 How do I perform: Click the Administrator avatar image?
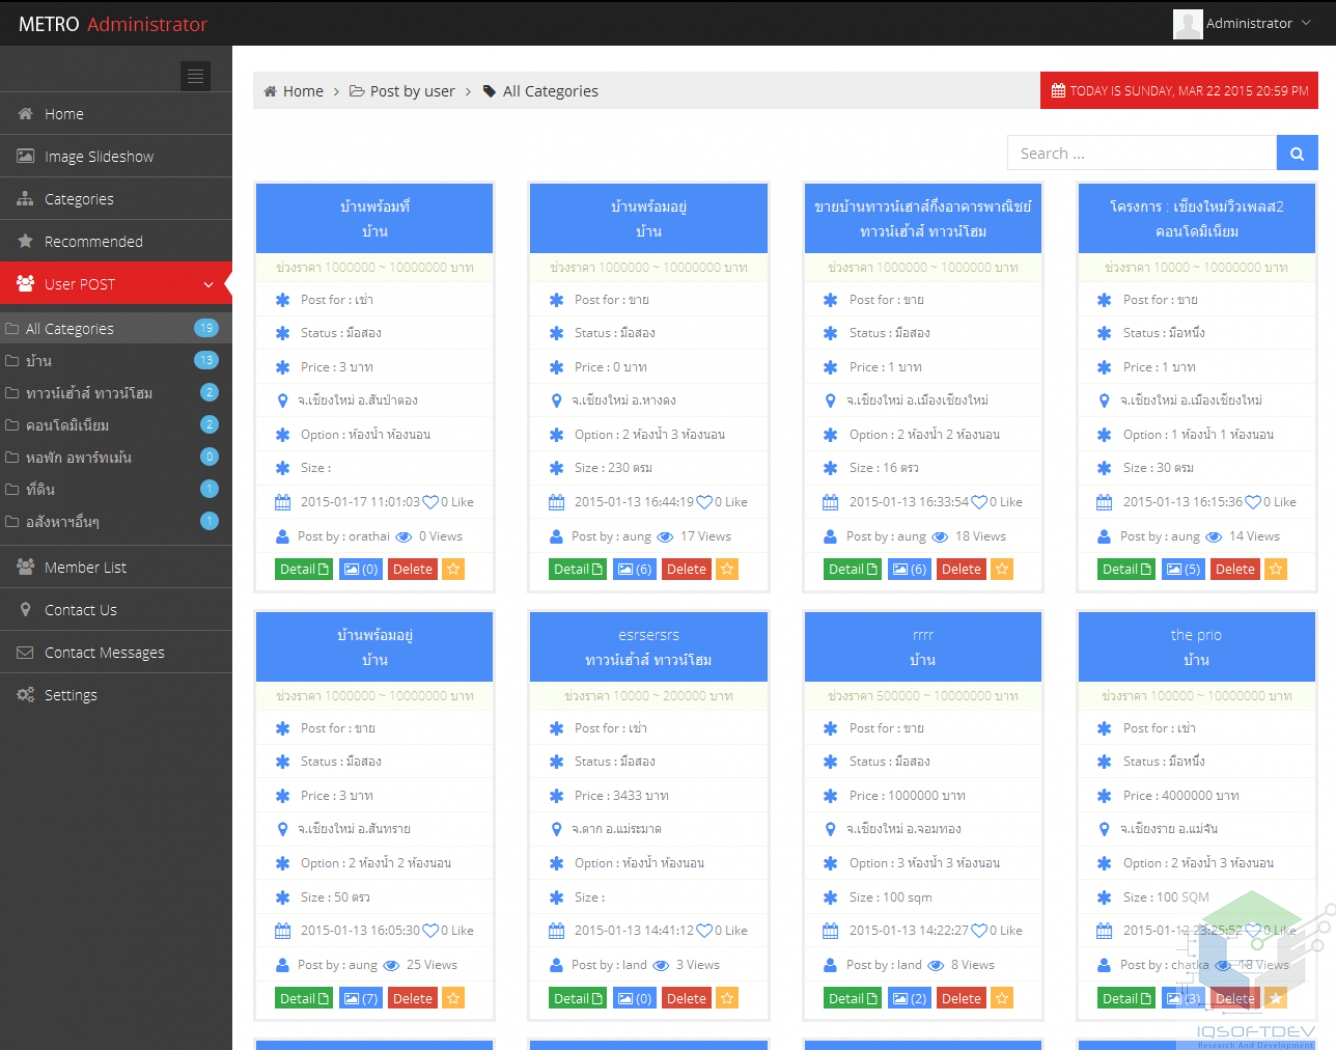(x=1187, y=24)
